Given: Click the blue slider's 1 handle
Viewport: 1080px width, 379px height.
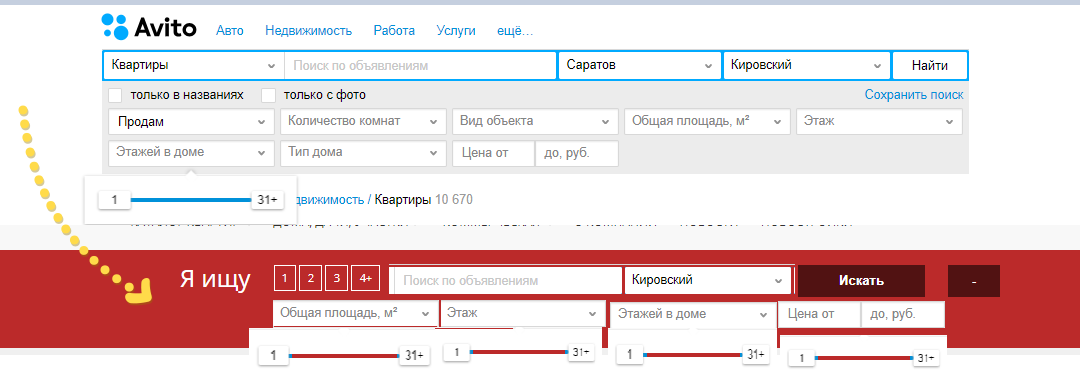Looking at the screenshot, I should 114,200.
